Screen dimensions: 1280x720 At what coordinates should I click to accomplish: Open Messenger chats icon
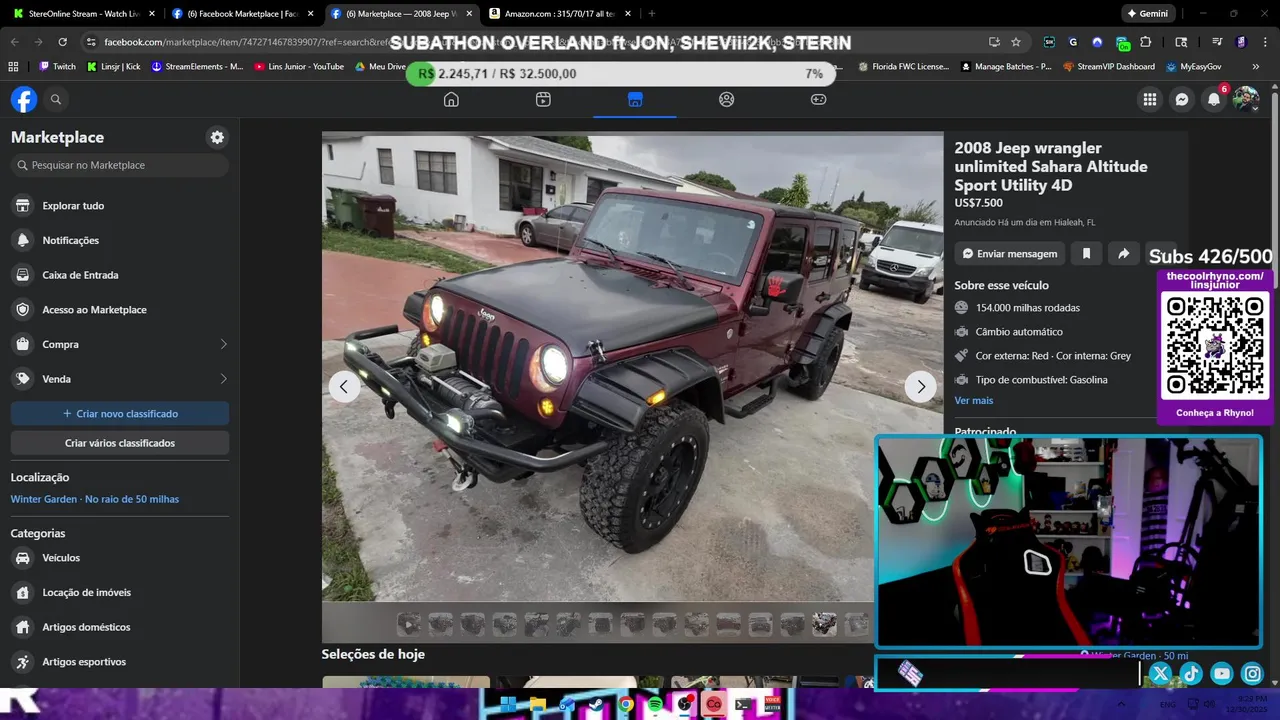click(1182, 99)
